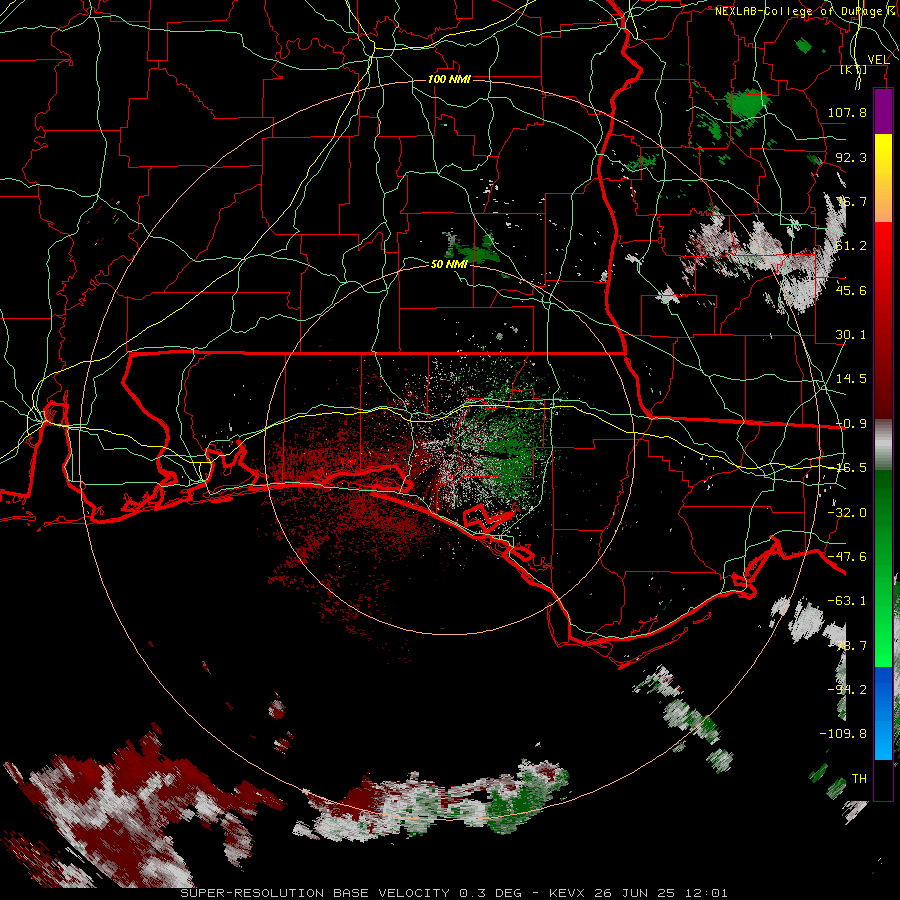Click the VEL legend title
The height and width of the screenshot is (900, 900).
coord(878,60)
